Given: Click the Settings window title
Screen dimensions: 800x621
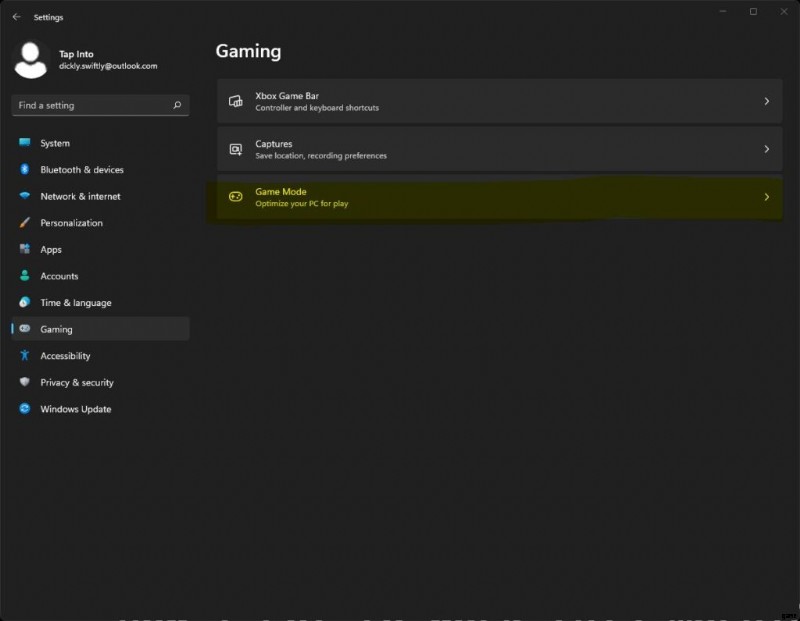Looking at the screenshot, I should click(48, 17).
